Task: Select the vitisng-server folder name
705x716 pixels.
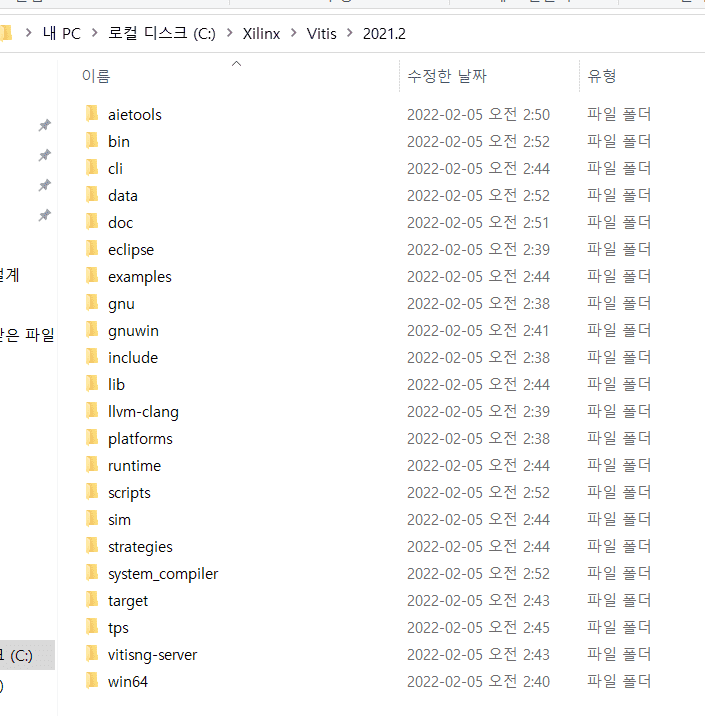Action: (x=153, y=654)
